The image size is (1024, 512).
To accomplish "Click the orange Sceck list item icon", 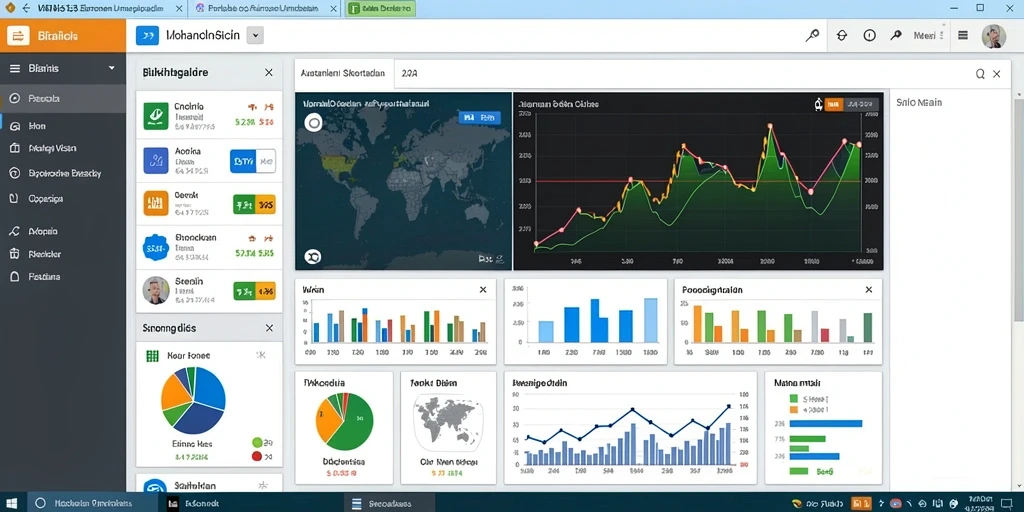I will pos(155,203).
